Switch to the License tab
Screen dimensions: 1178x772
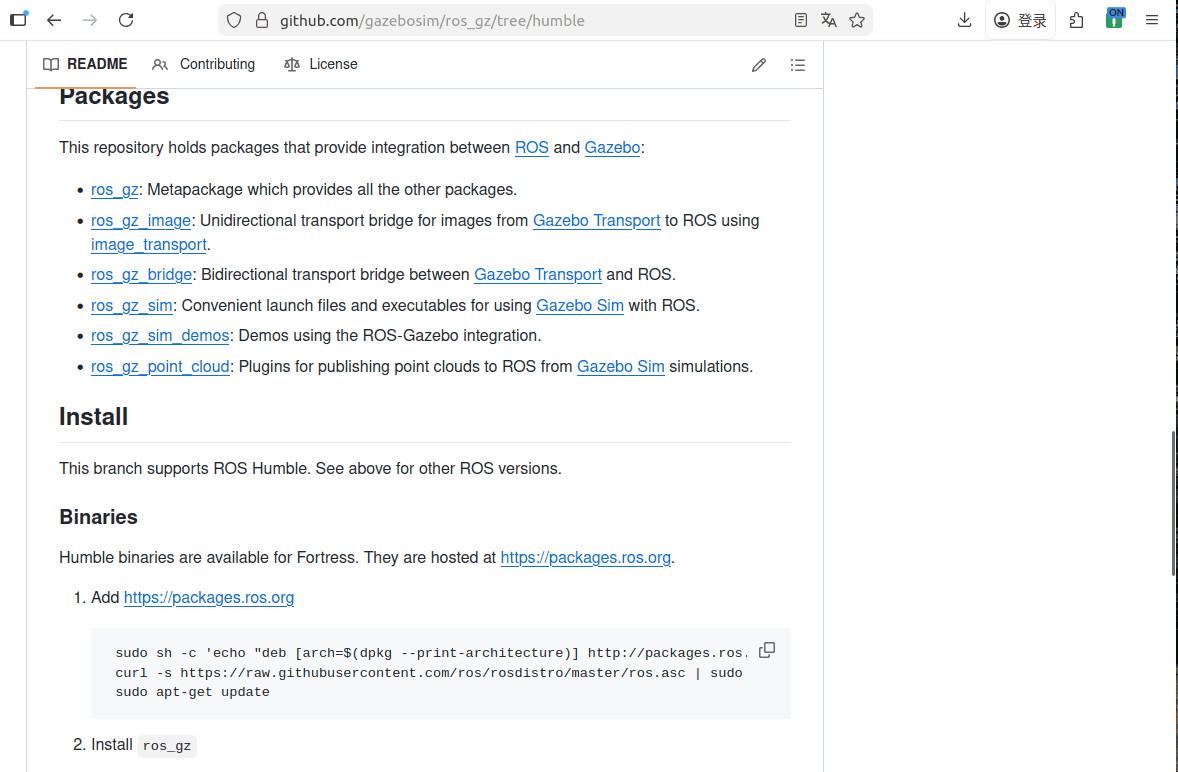pos(321,64)
